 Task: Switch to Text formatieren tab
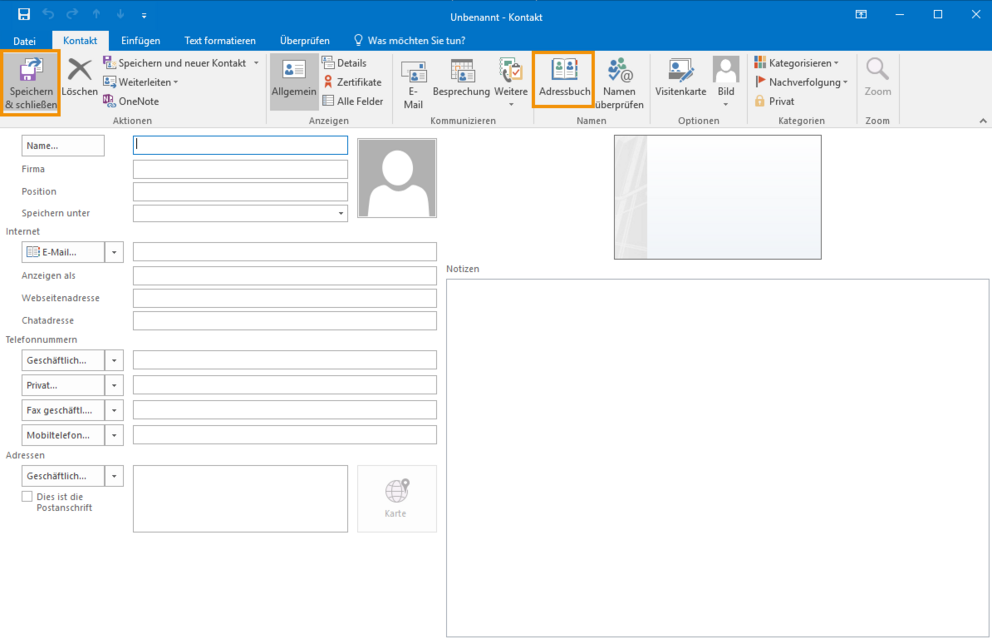click(x=220, y=40)
